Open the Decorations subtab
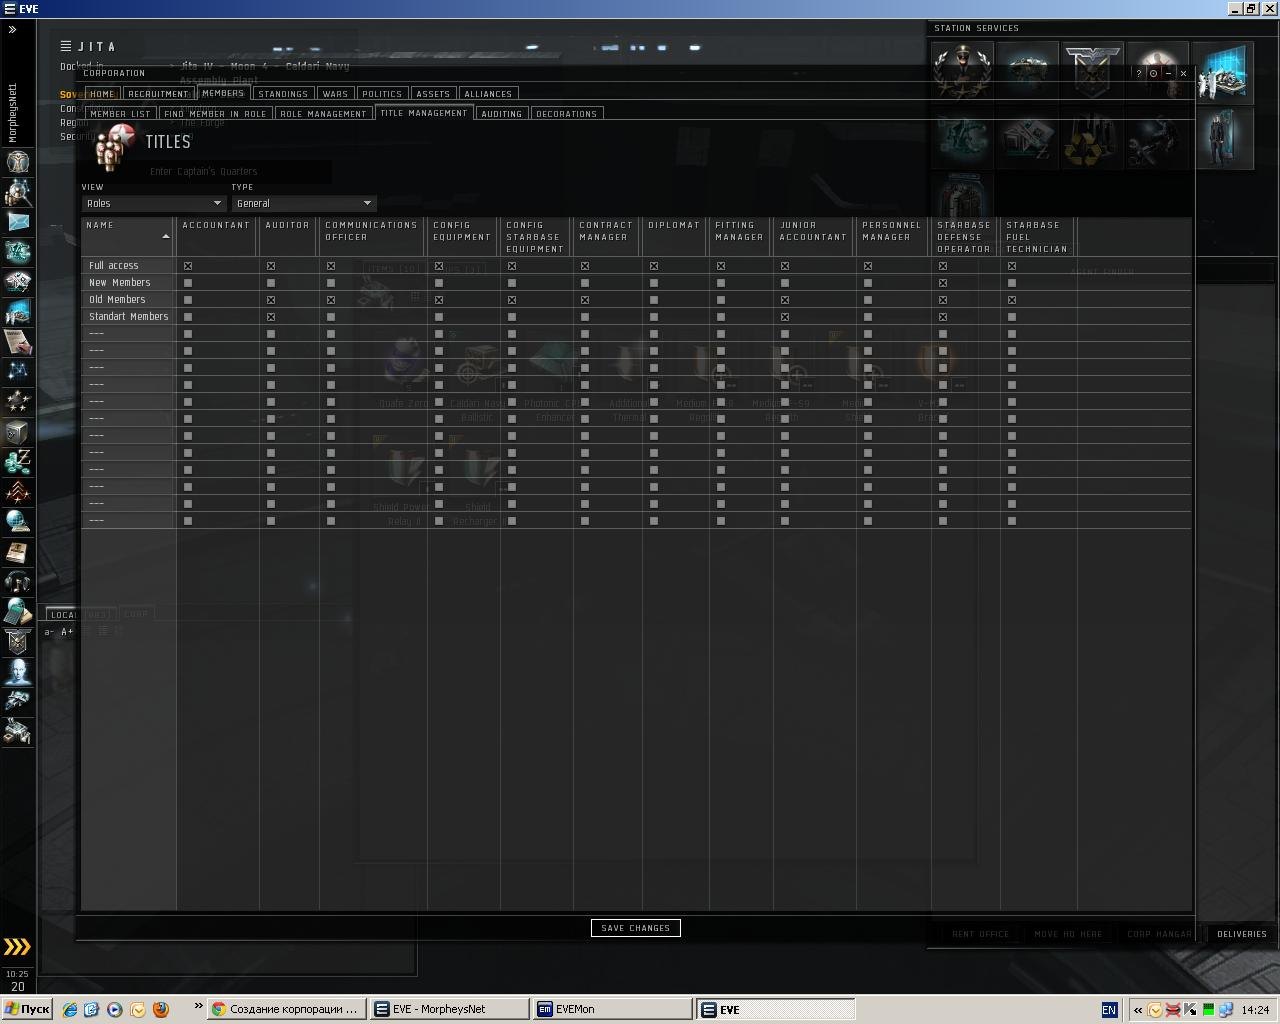The width and height of the screenshot is (1280, 1024). coord(566,114)
